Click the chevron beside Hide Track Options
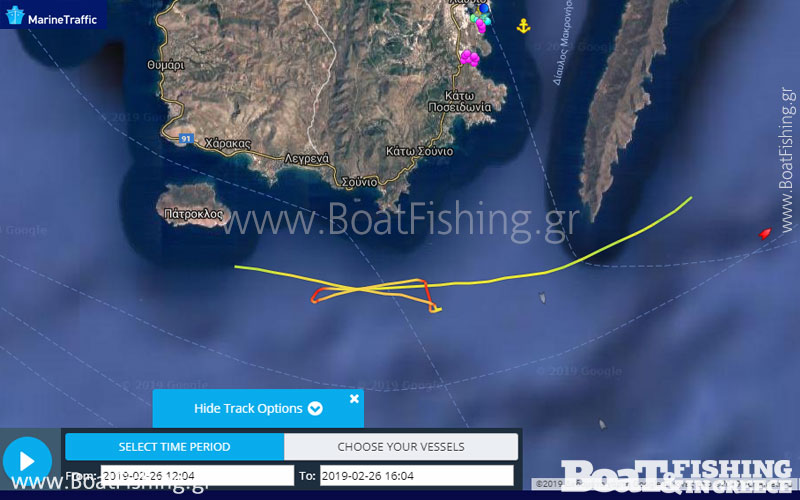The width and height of the screenshot is (800, 500). coord(315,409)
